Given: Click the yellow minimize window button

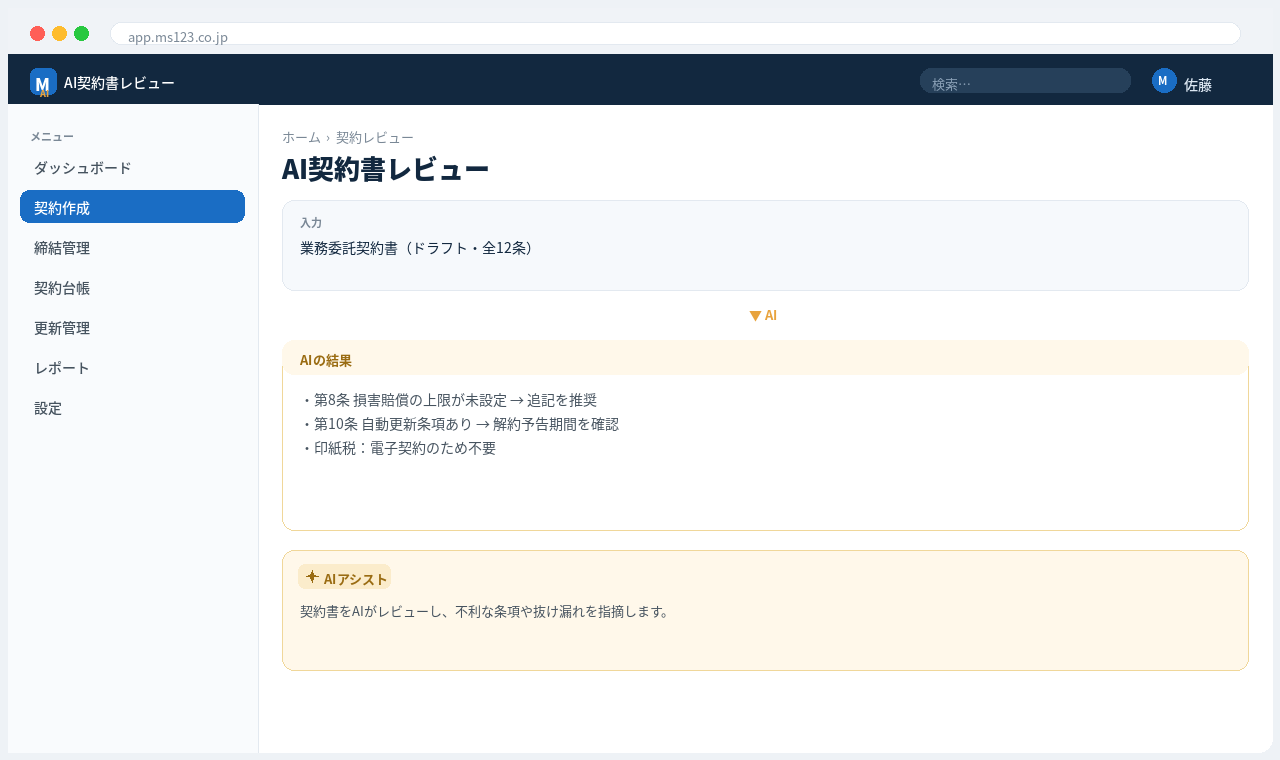Looking at the screenshot, I should [59, 34].
